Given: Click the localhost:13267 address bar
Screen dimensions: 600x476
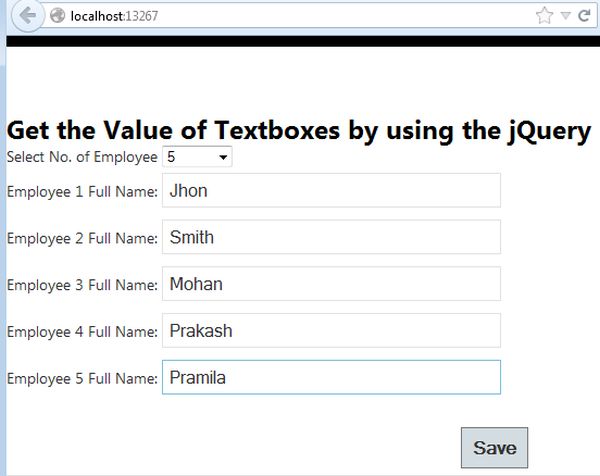Looking at the screenshot, I should (300, 17).
